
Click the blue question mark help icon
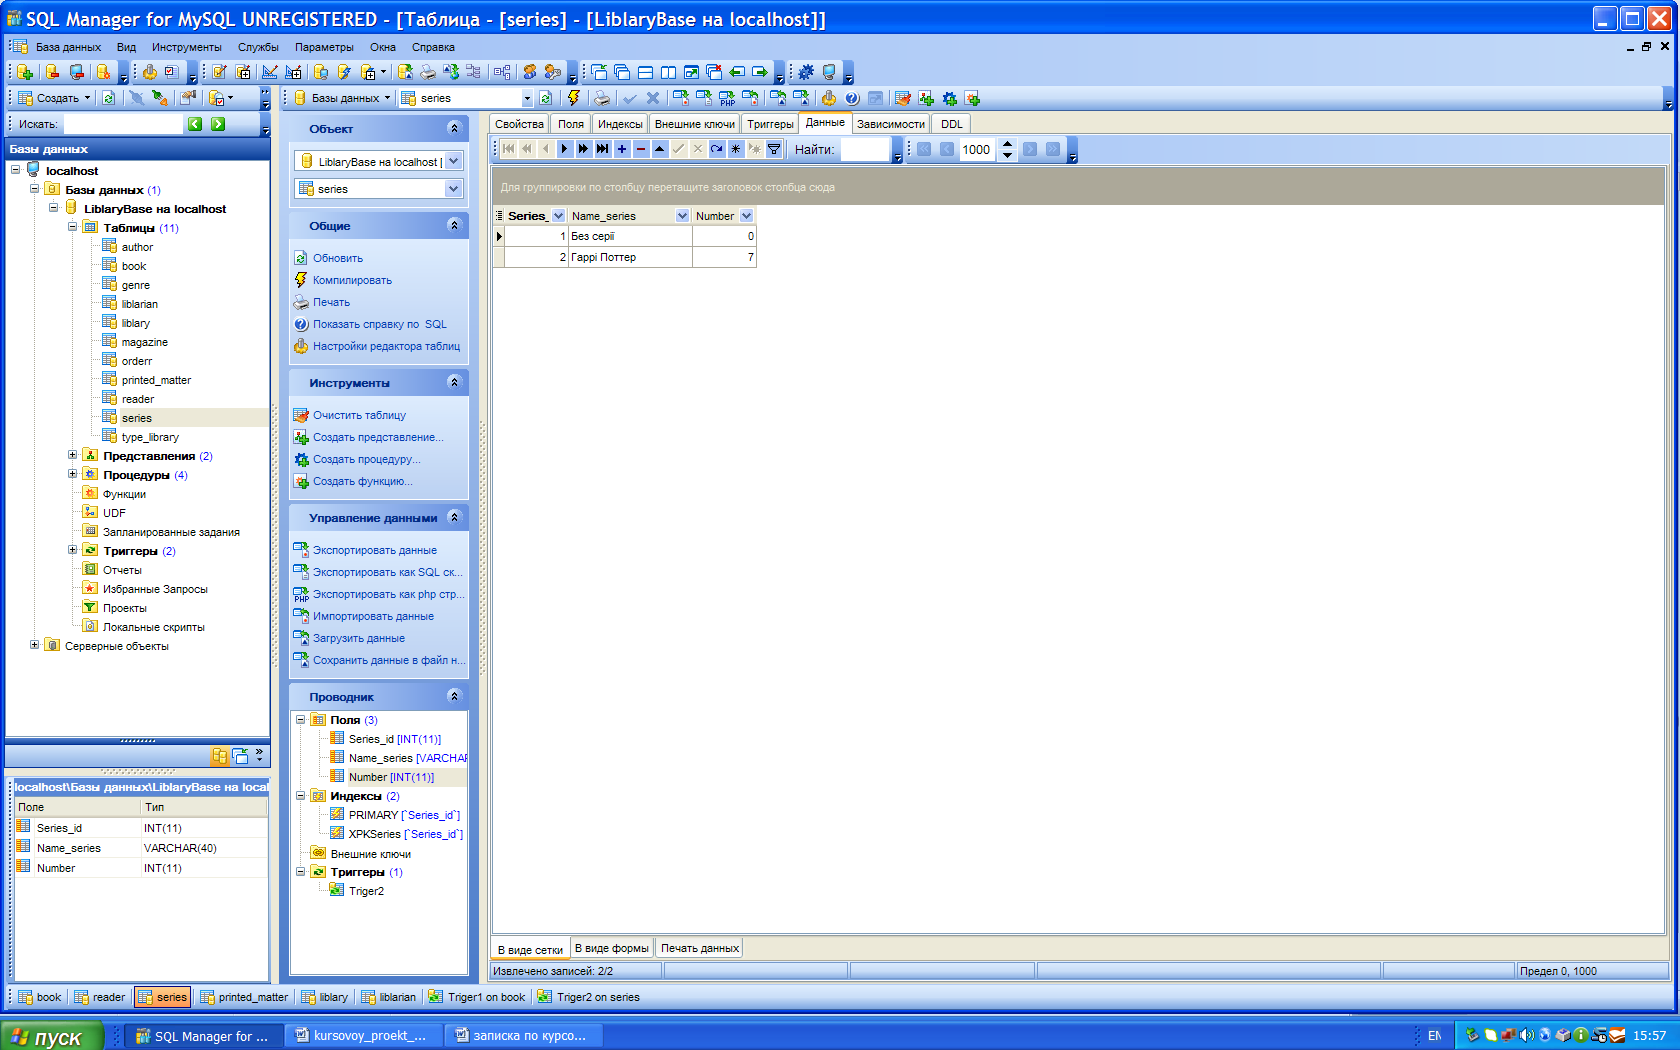852,98
